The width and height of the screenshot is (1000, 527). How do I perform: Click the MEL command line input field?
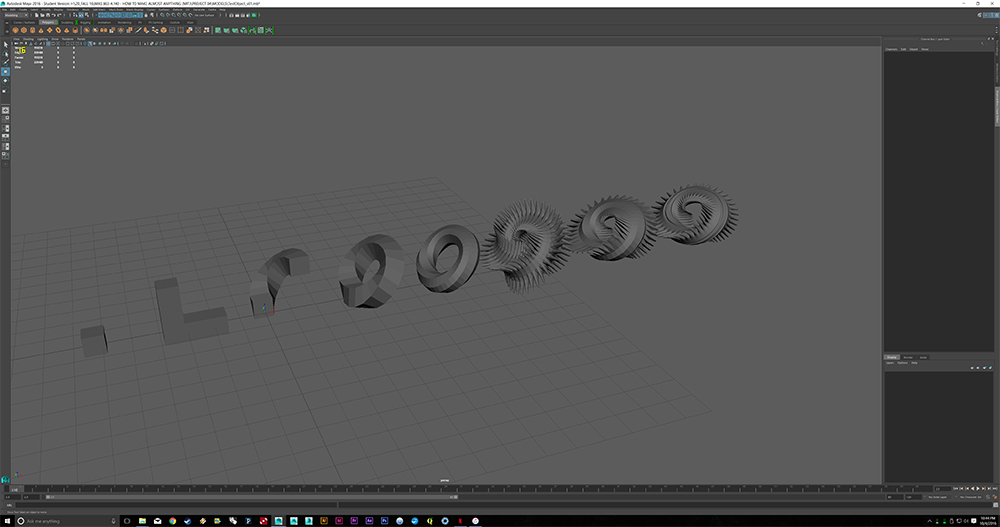[x=175, y=505]
